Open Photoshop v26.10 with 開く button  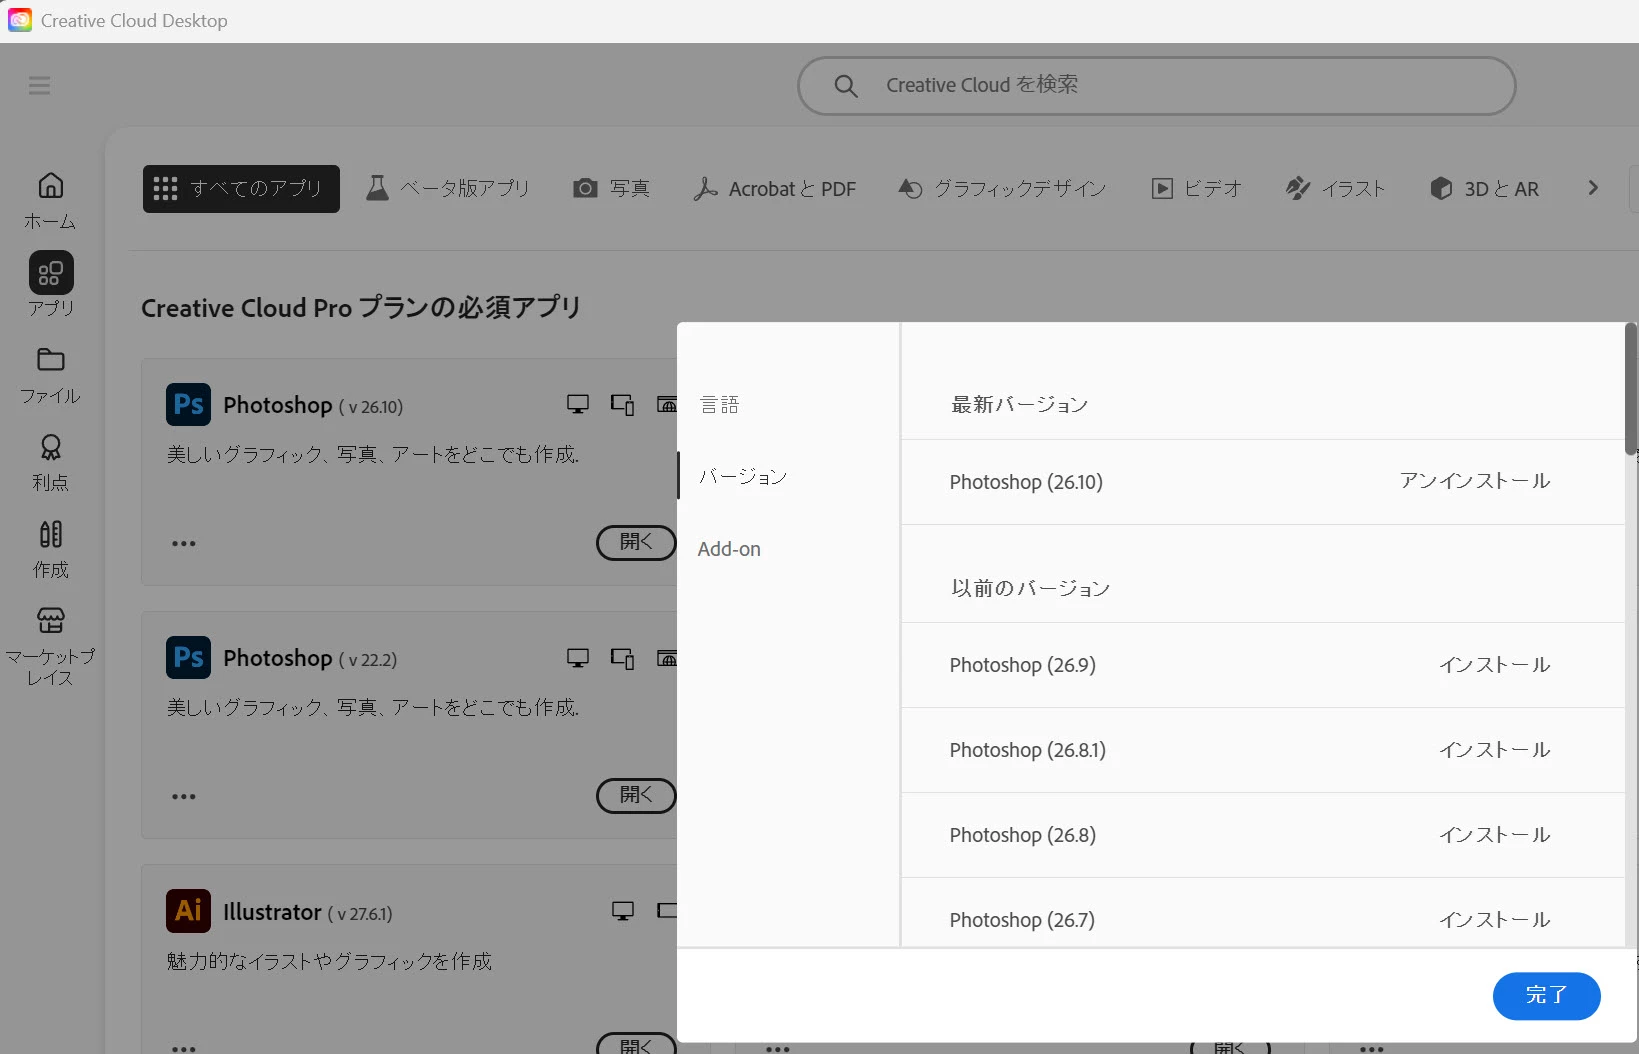(x=636, y=542)
